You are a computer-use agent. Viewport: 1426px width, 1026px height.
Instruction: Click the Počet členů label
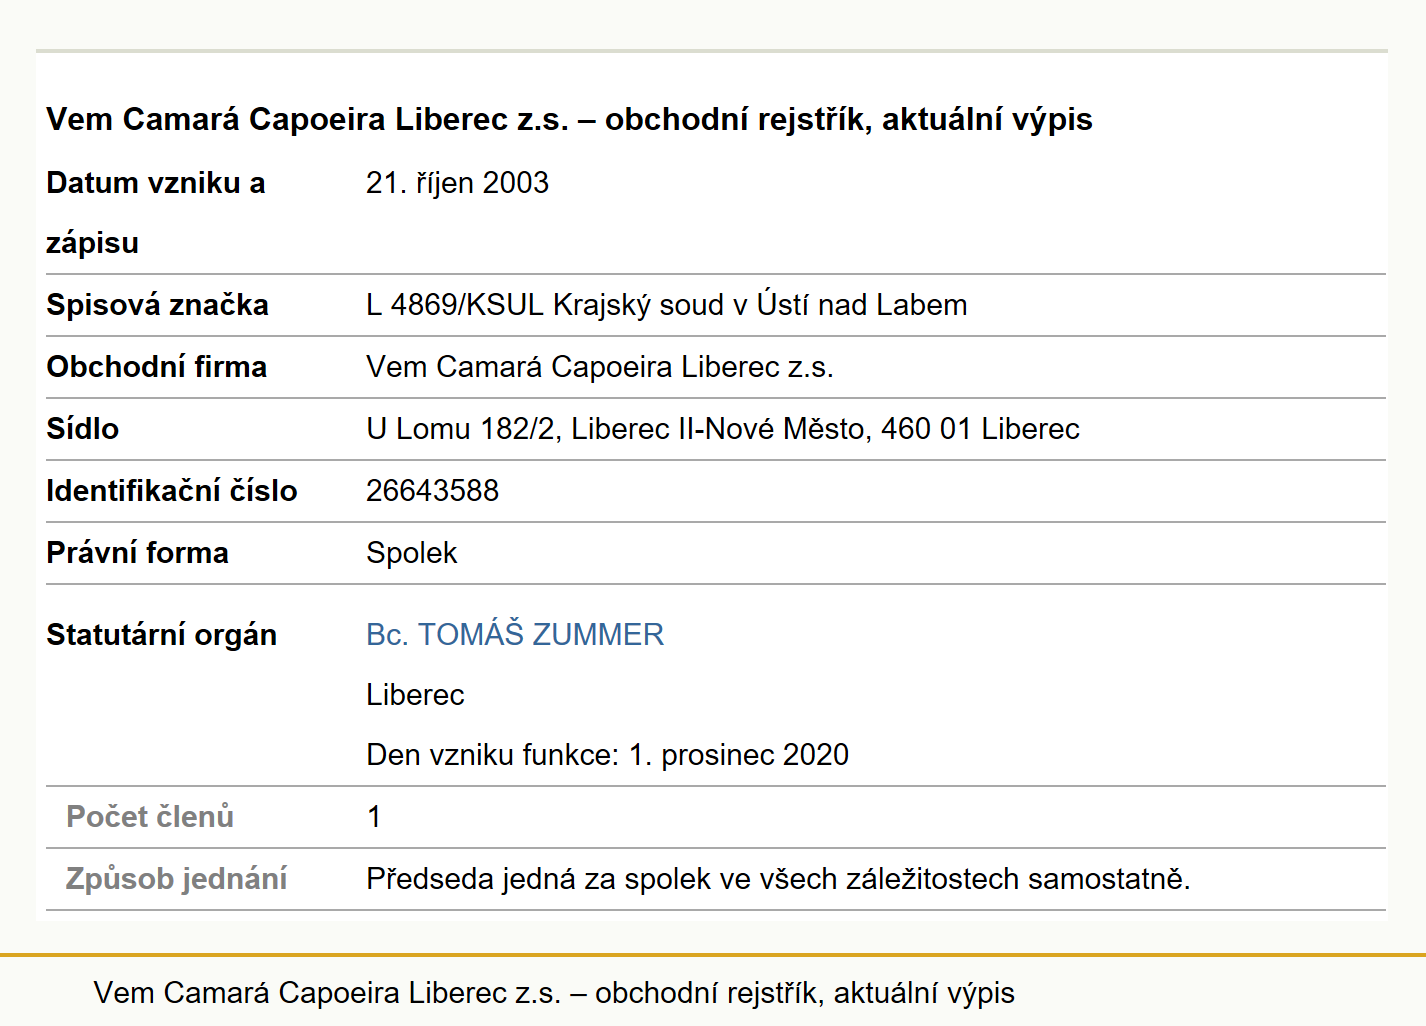150,817
